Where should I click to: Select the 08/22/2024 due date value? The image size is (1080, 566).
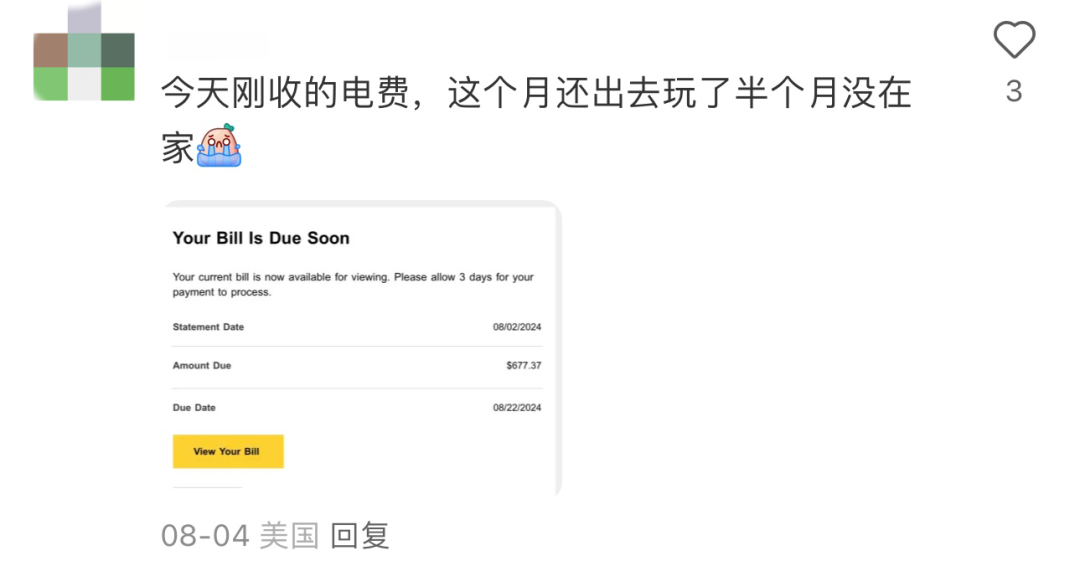tap(517, 408)
